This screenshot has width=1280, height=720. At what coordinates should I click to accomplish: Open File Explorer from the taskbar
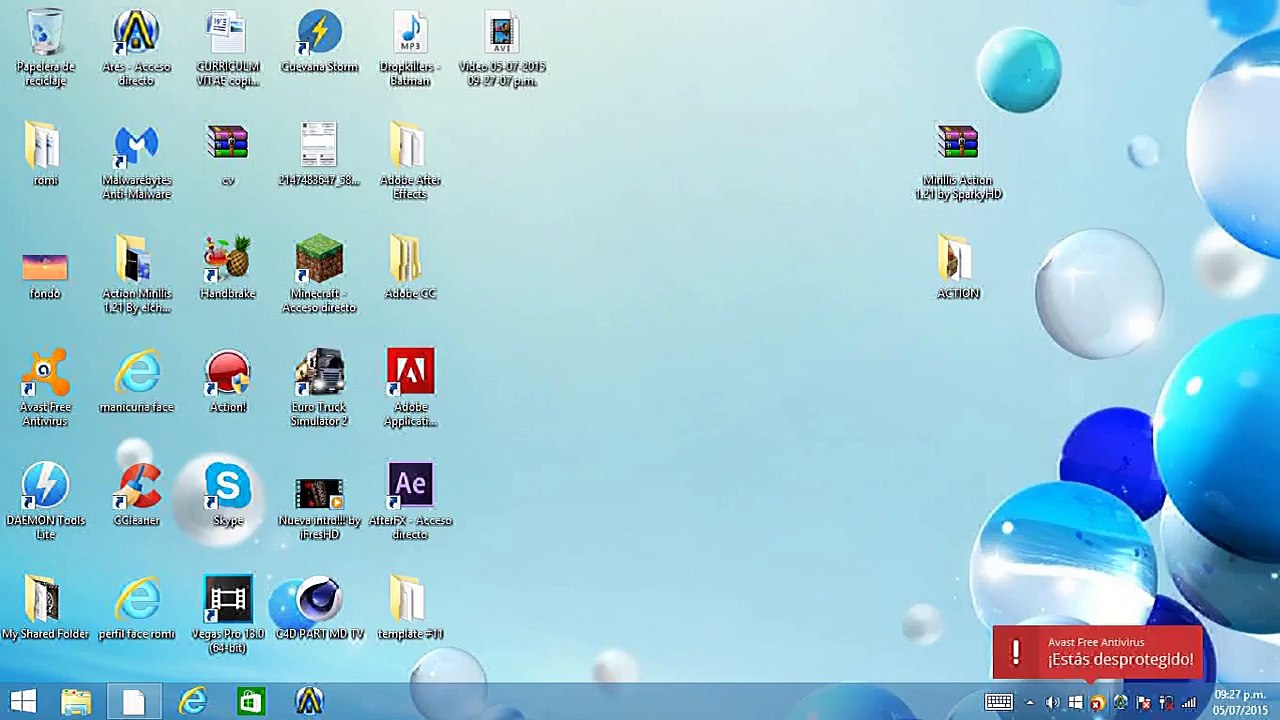pyautogui.click(x=76, y=702)
